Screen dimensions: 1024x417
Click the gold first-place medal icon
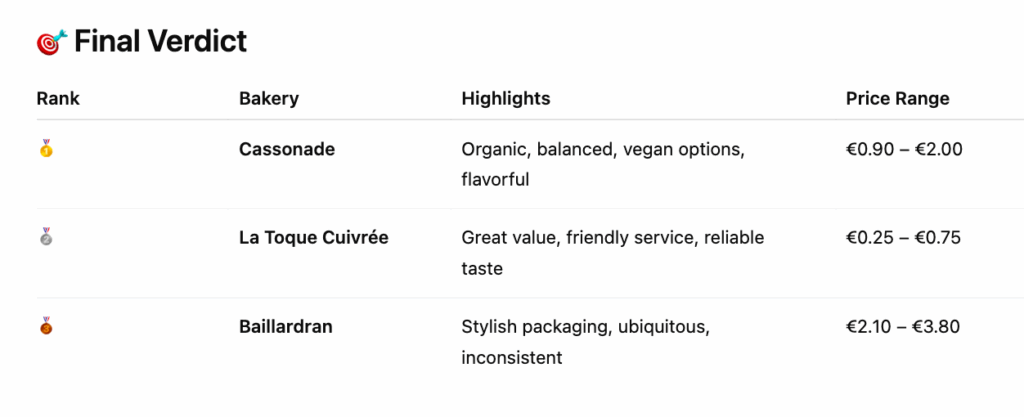pyautogui.click(x=46, y=148)
